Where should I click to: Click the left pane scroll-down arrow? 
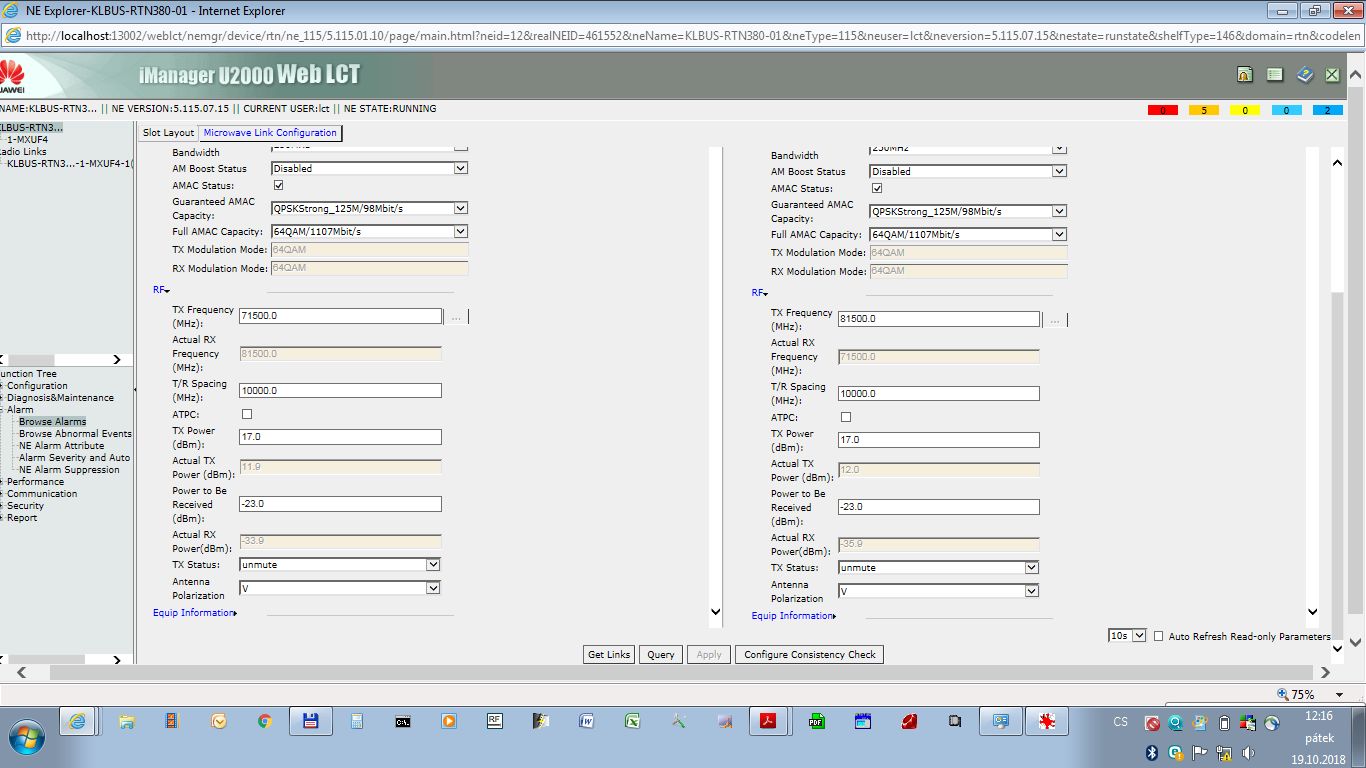click(715, 612)
